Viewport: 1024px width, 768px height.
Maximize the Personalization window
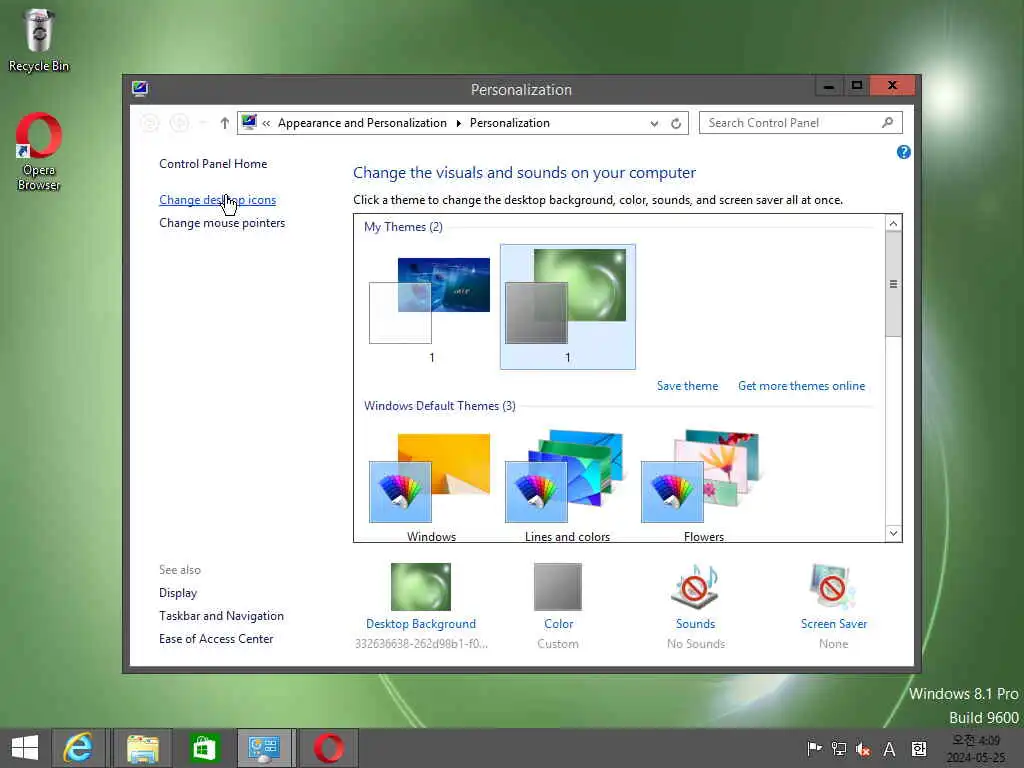857,86
